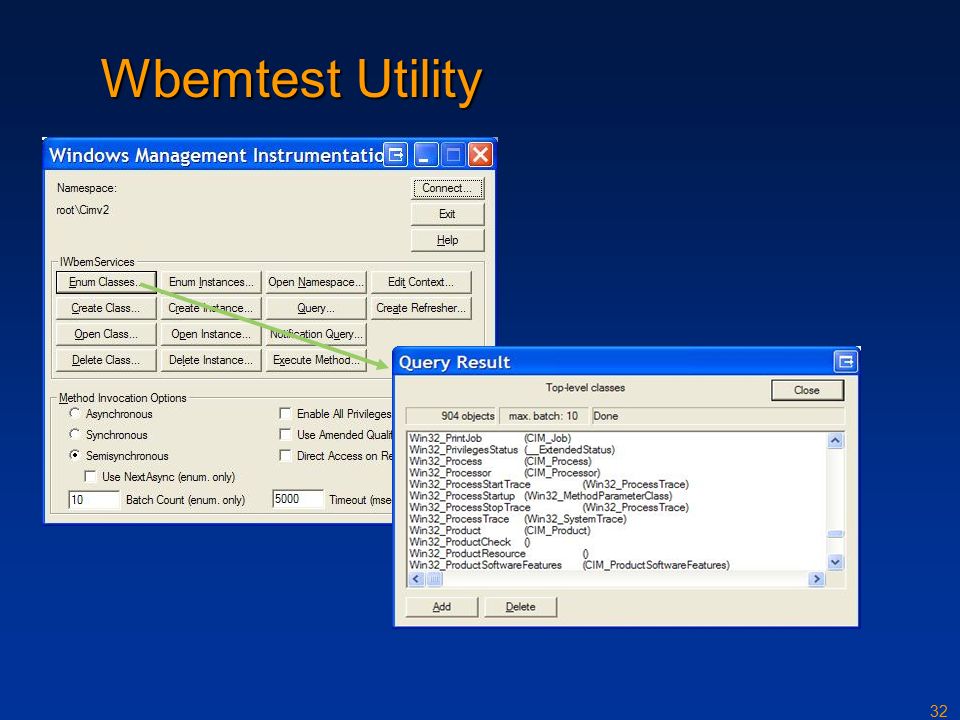Close the Windows Management Instrumentation window
The image size is (960, 720).
[x=481, y=154]
